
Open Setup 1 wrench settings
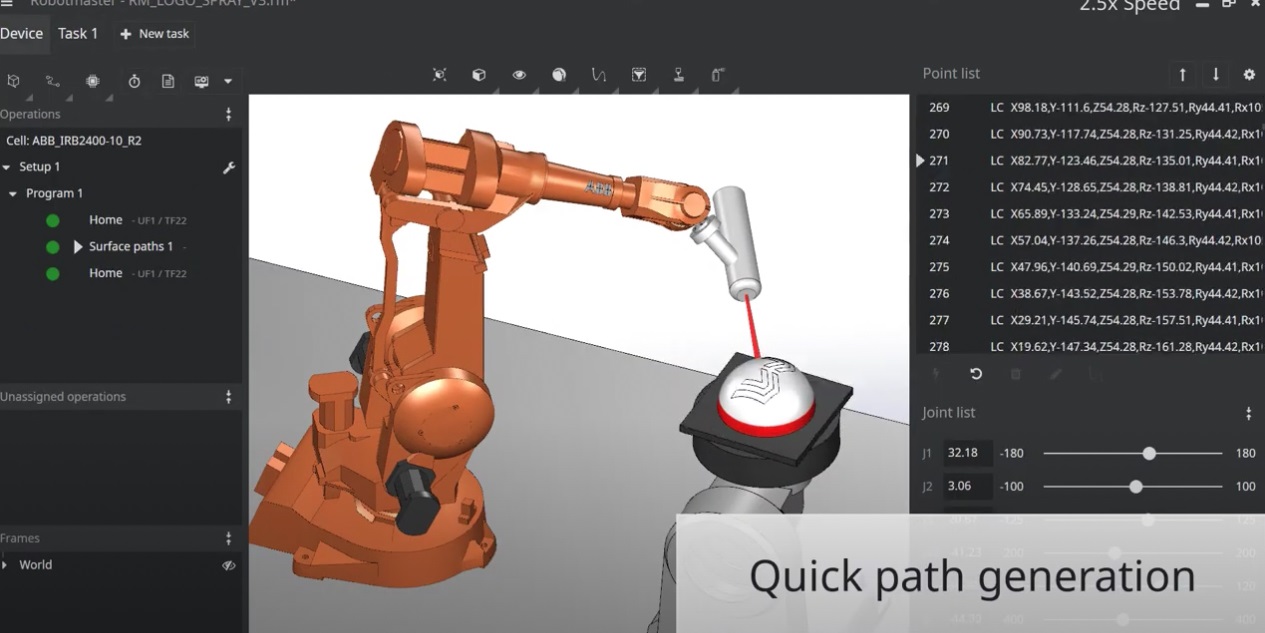[228, 167]
